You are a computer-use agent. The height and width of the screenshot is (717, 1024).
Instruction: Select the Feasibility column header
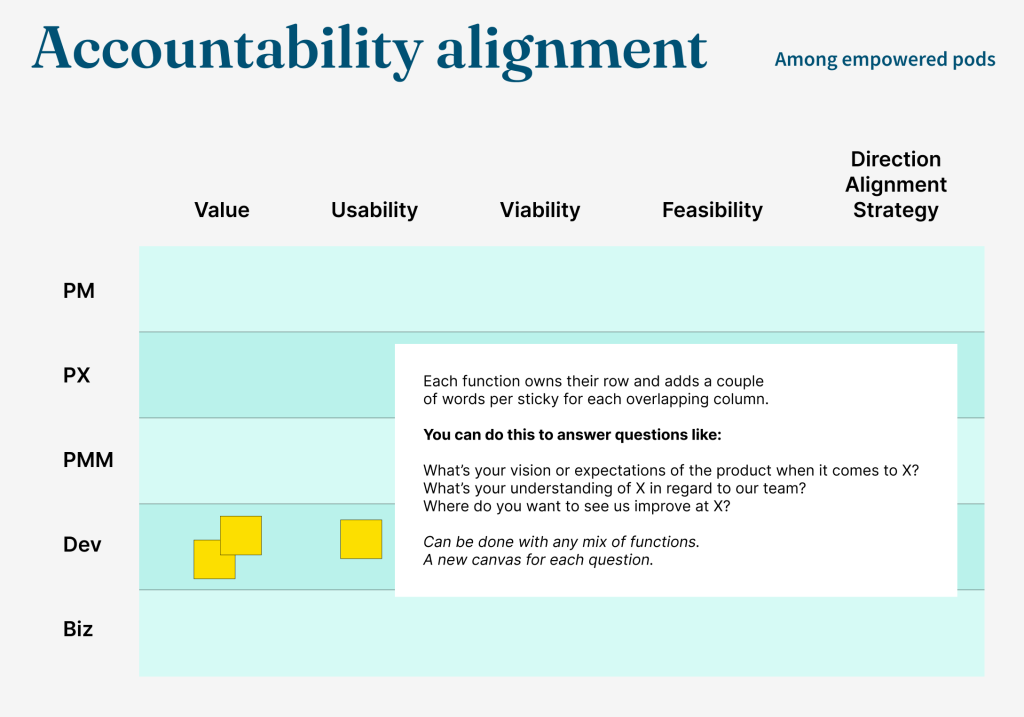coord(712,210)
